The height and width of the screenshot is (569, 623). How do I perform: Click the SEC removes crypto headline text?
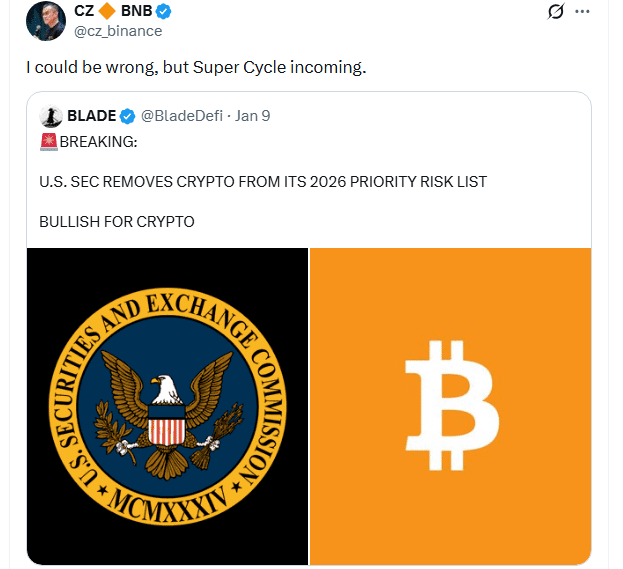pos(262,180)
